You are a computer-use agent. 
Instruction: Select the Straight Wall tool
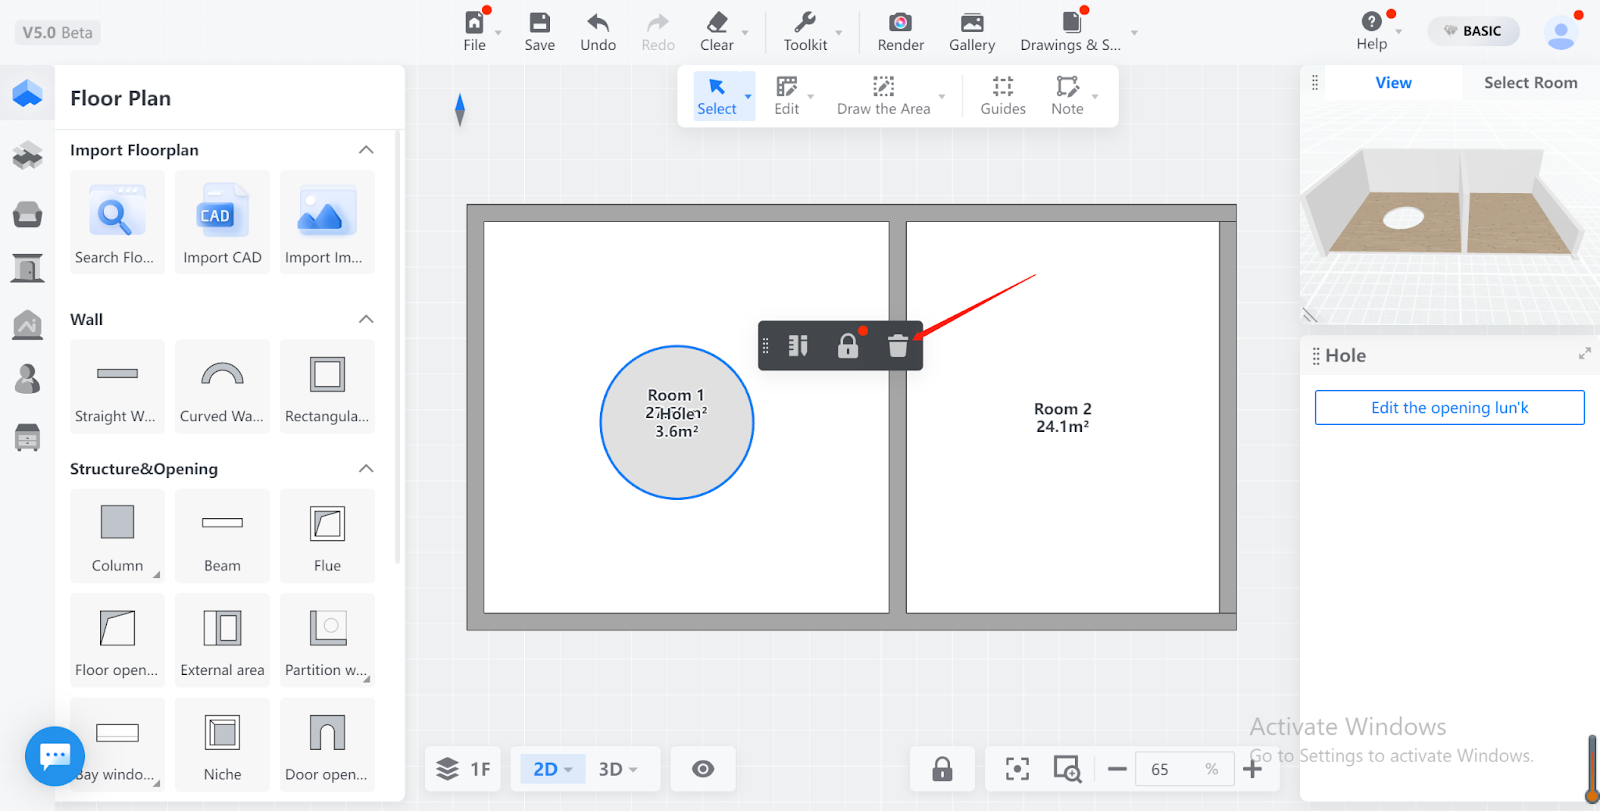click(x=117, y=386)
